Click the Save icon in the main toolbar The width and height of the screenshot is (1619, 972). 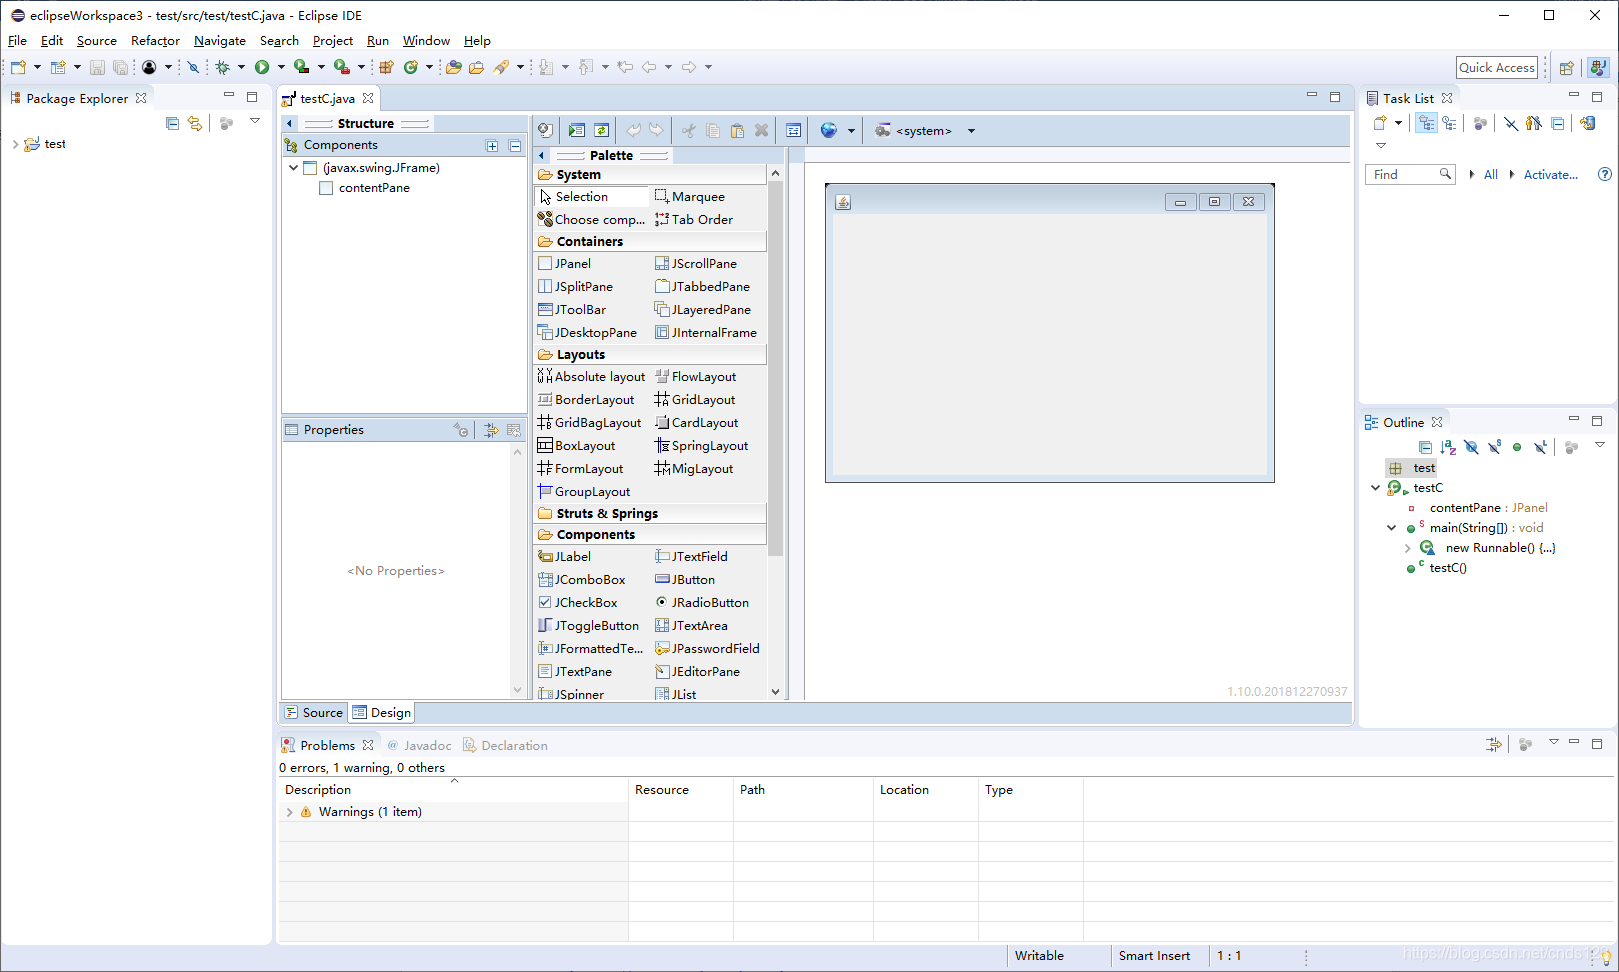97,67
